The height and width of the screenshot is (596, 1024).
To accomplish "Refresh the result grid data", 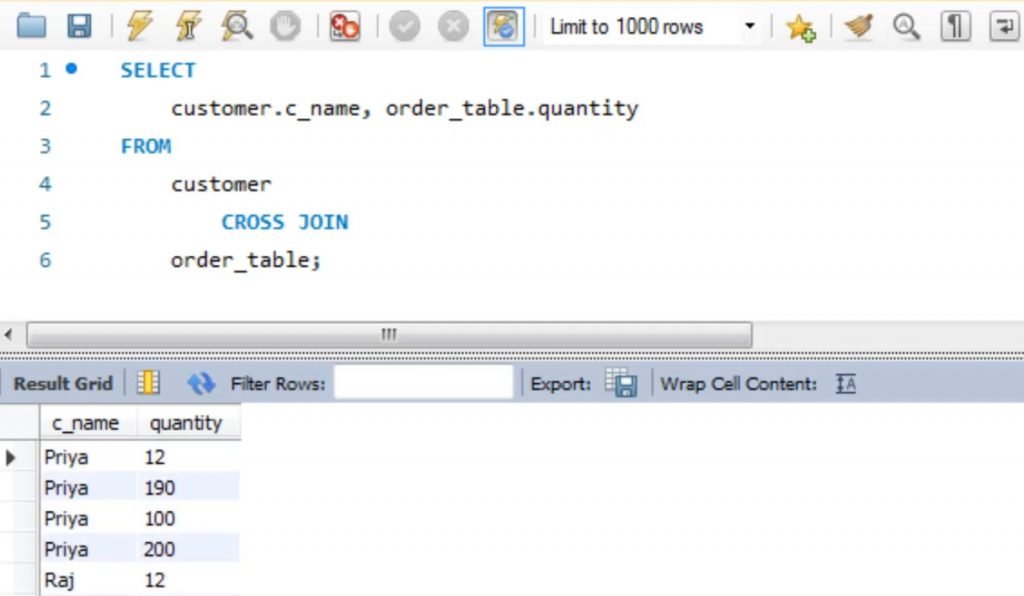I will coord(200,383).
